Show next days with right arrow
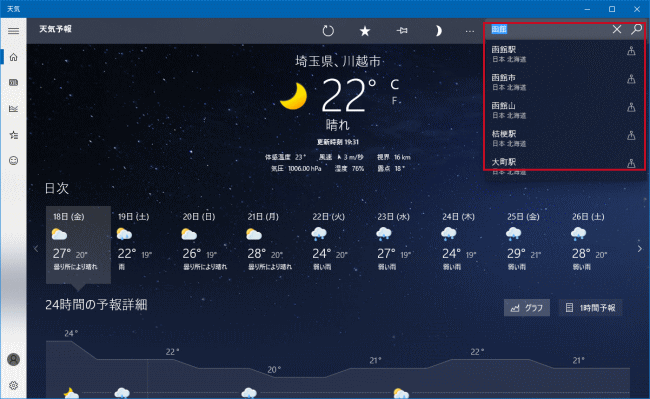 pyautogui.click(x=640, y=249)
